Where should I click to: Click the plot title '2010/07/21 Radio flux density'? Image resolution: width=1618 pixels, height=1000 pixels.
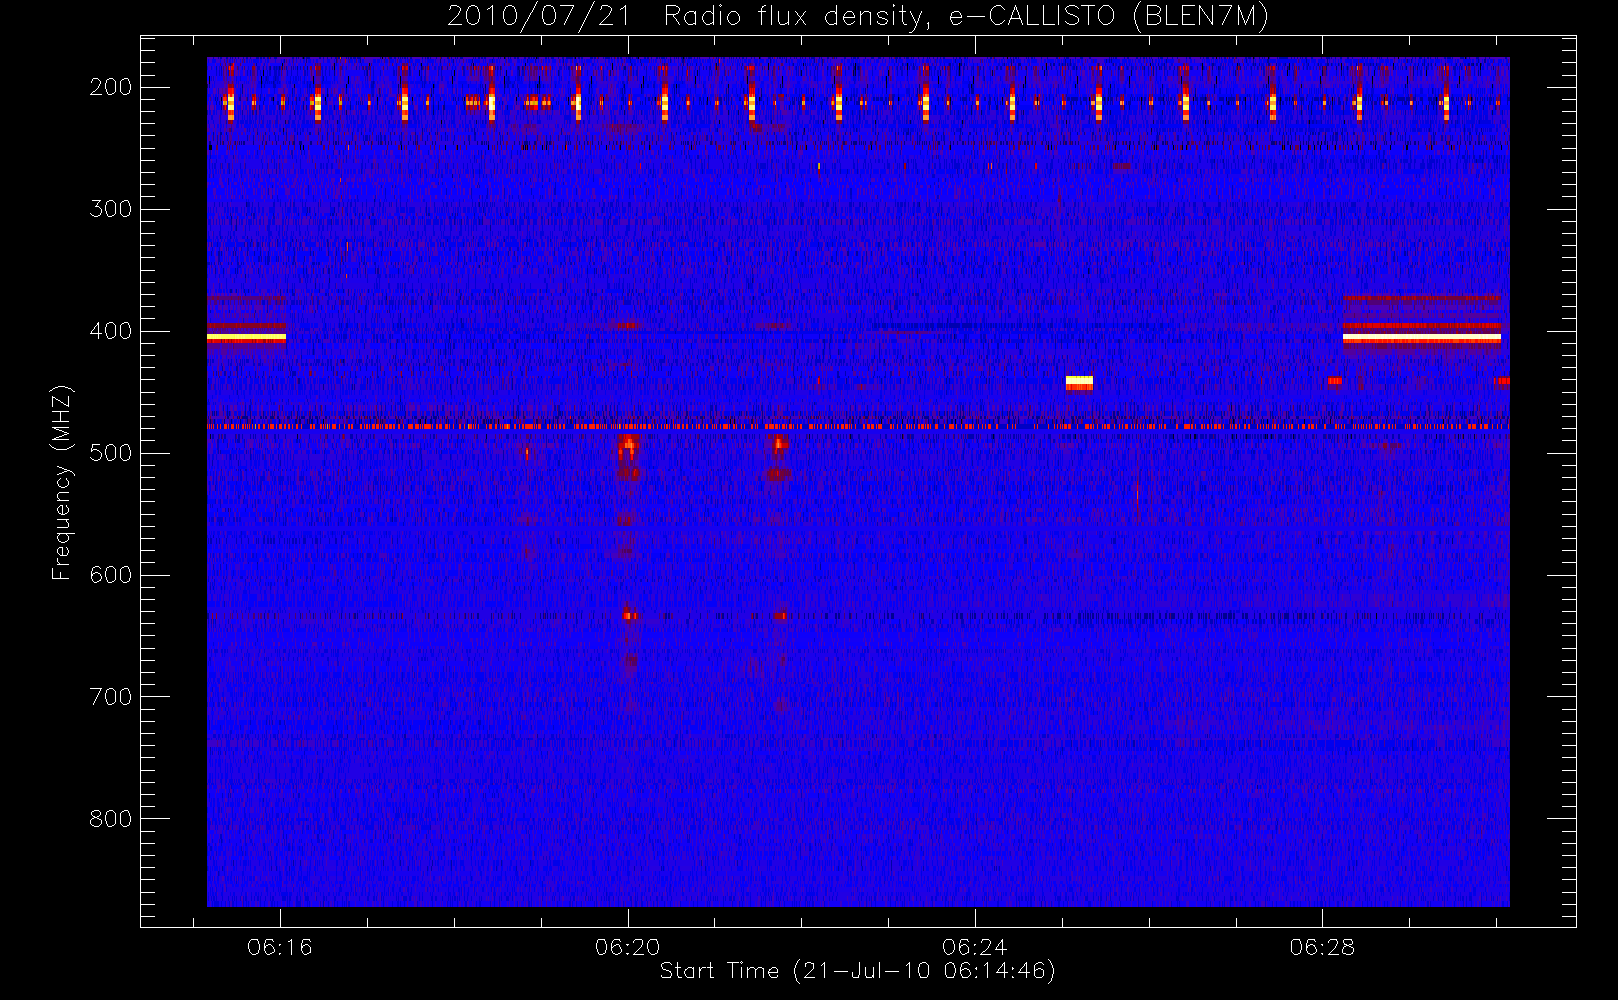857,17
